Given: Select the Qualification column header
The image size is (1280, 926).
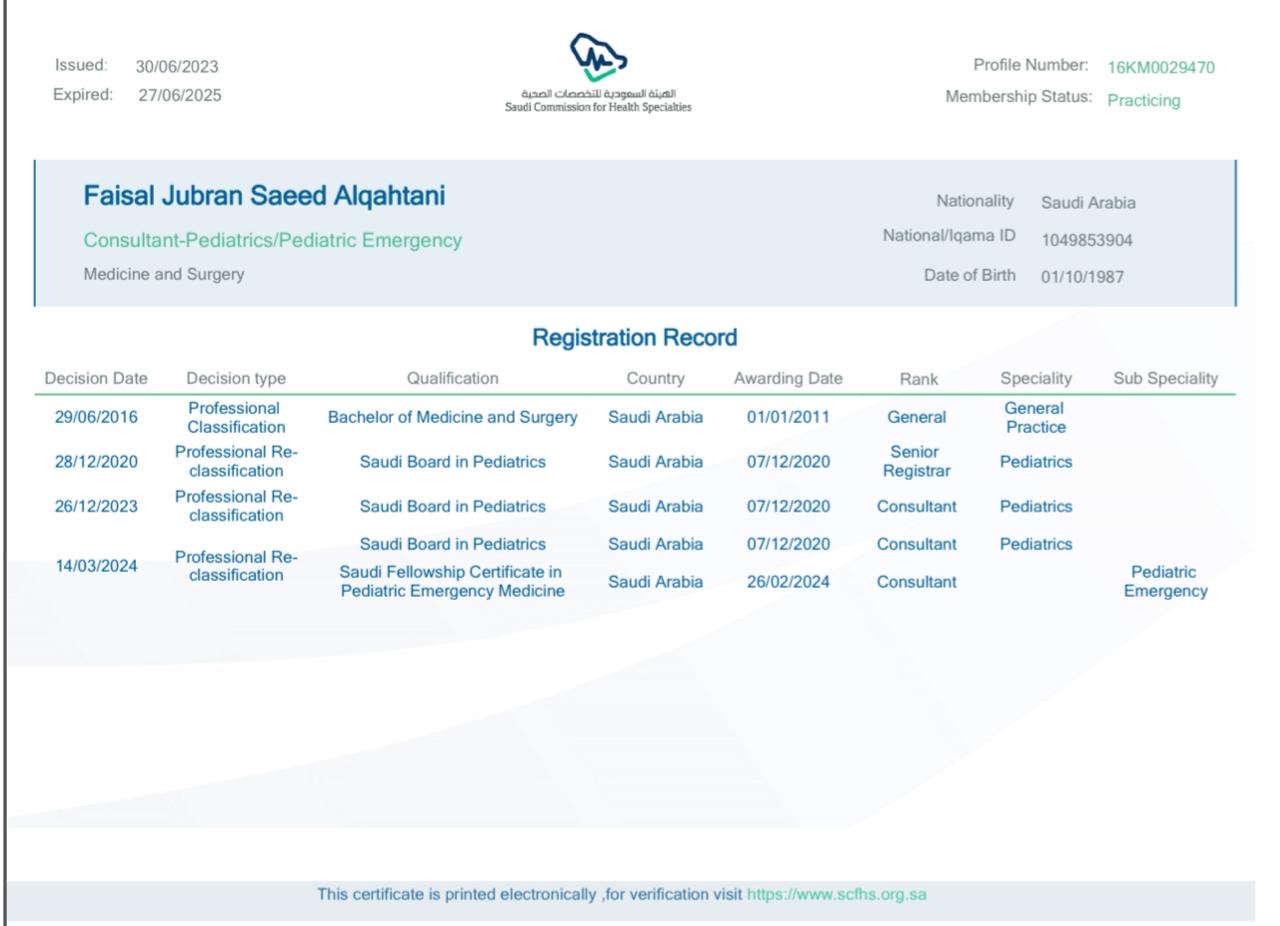Looking at the screenshot, I should 452,379.
